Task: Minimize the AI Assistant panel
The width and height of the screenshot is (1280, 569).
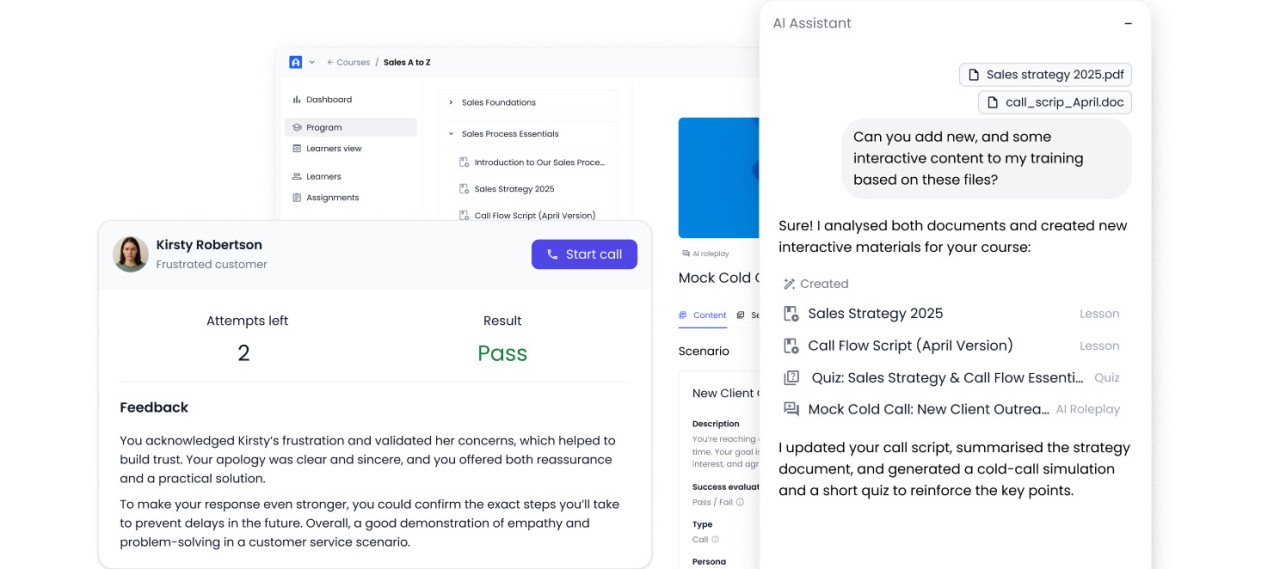Action: [x=1128, y=24]
